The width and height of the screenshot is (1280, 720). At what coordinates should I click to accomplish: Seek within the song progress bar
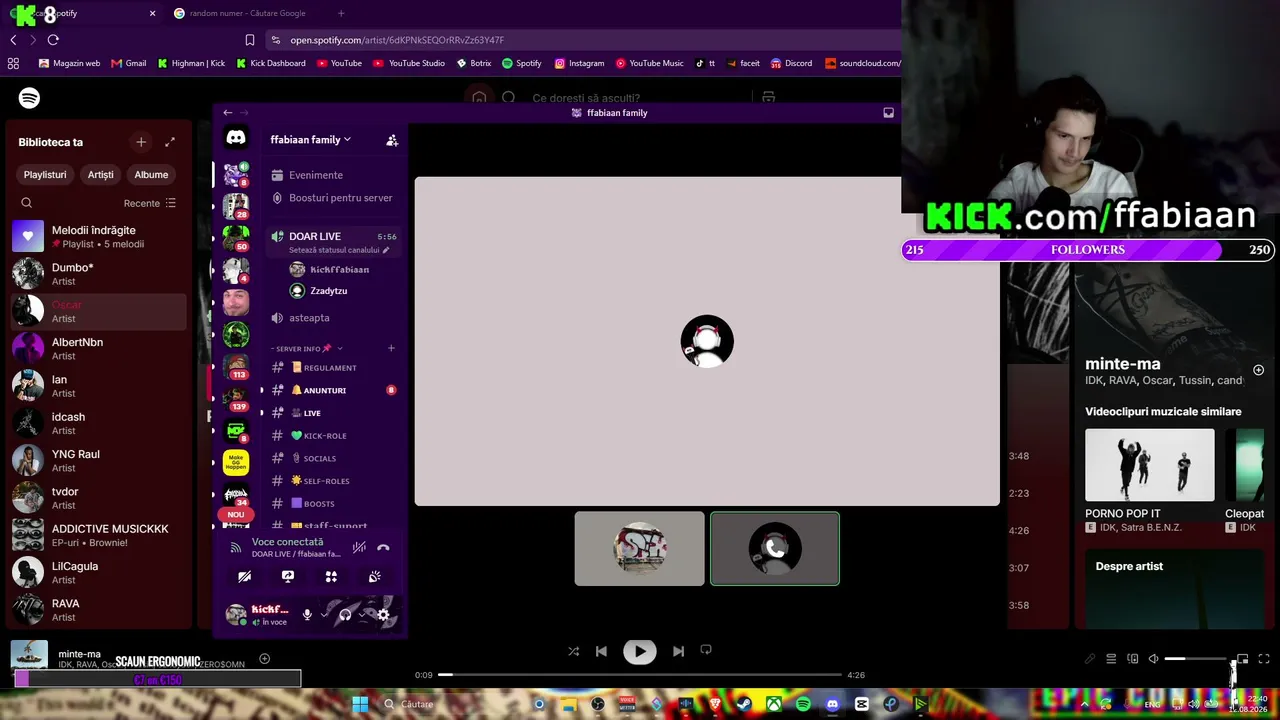pyautogui.click(x=640, y=675)
